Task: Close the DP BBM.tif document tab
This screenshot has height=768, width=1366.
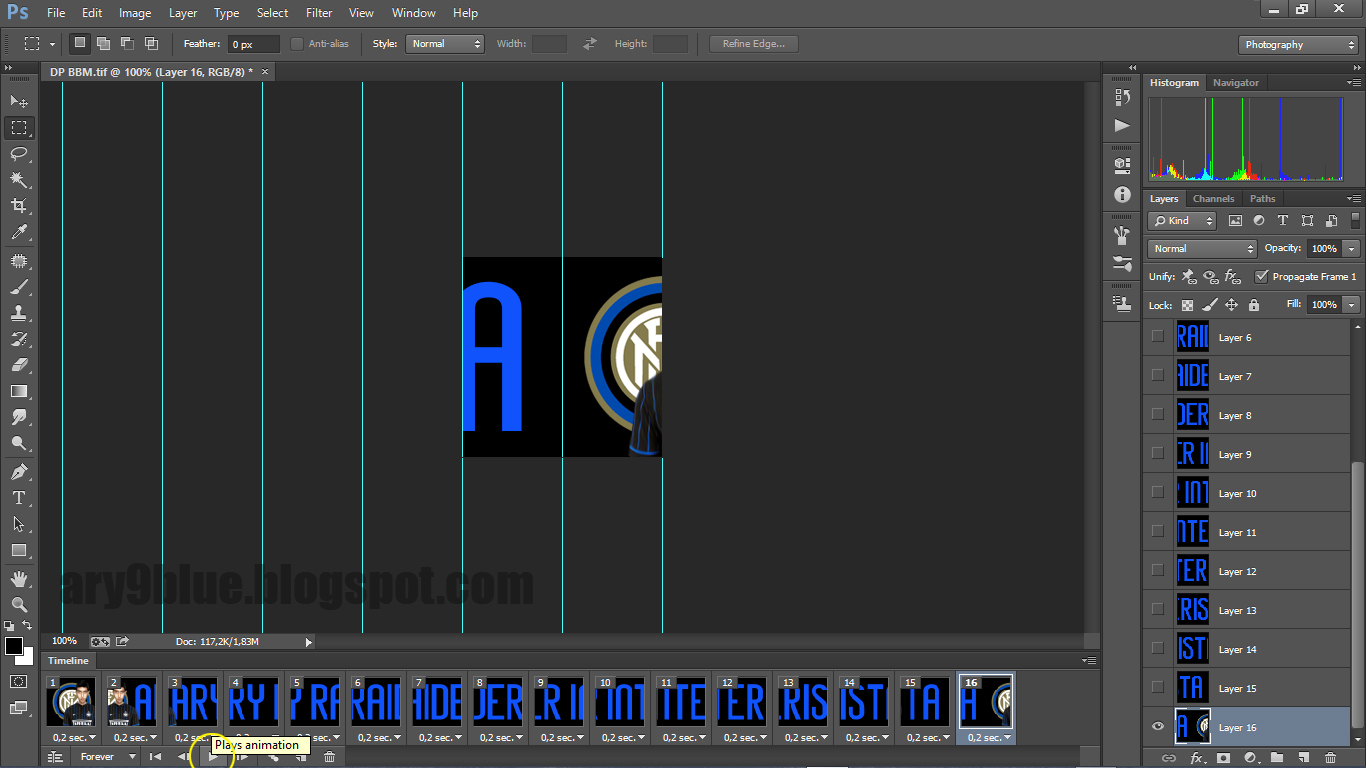Action: pos(265,72)
